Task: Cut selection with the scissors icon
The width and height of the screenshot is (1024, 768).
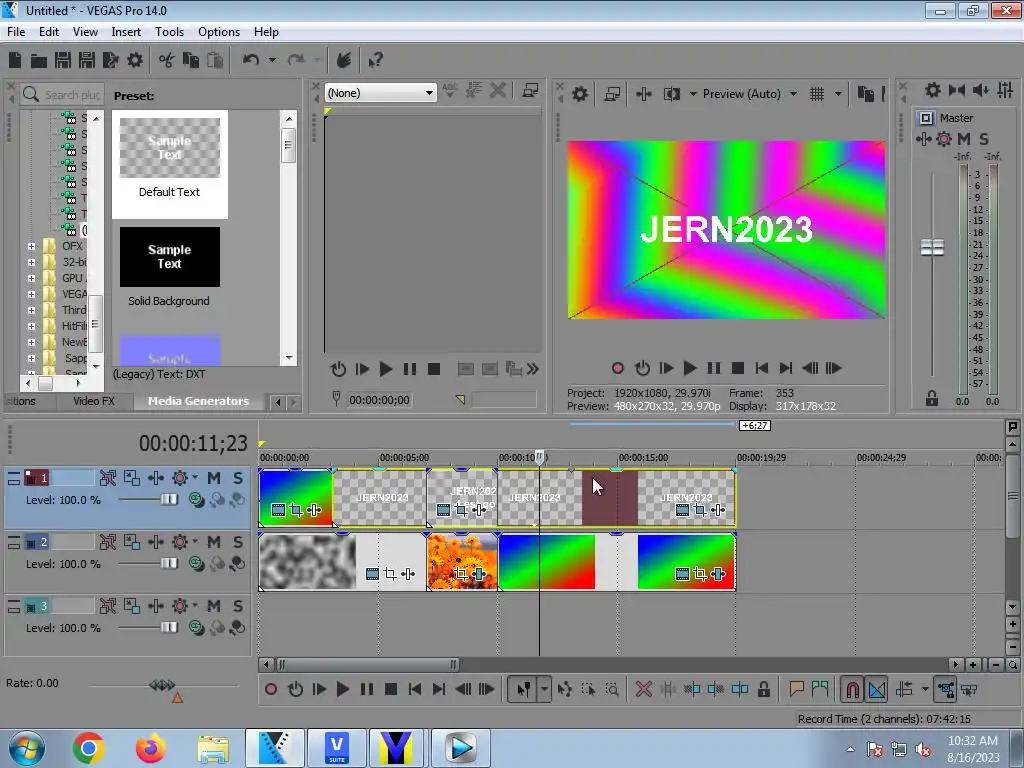Action: tap(167, 60)
